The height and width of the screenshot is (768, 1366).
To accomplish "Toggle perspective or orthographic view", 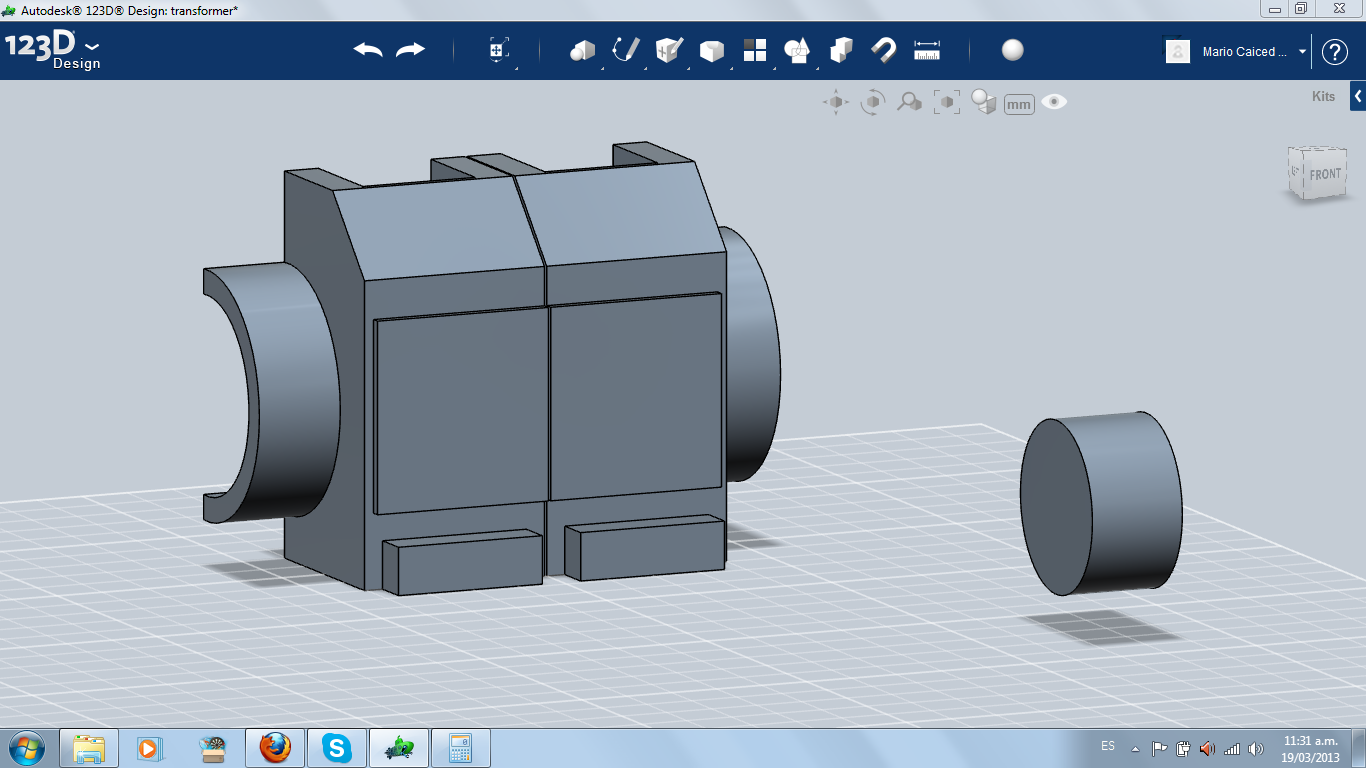I will [984, 102].
